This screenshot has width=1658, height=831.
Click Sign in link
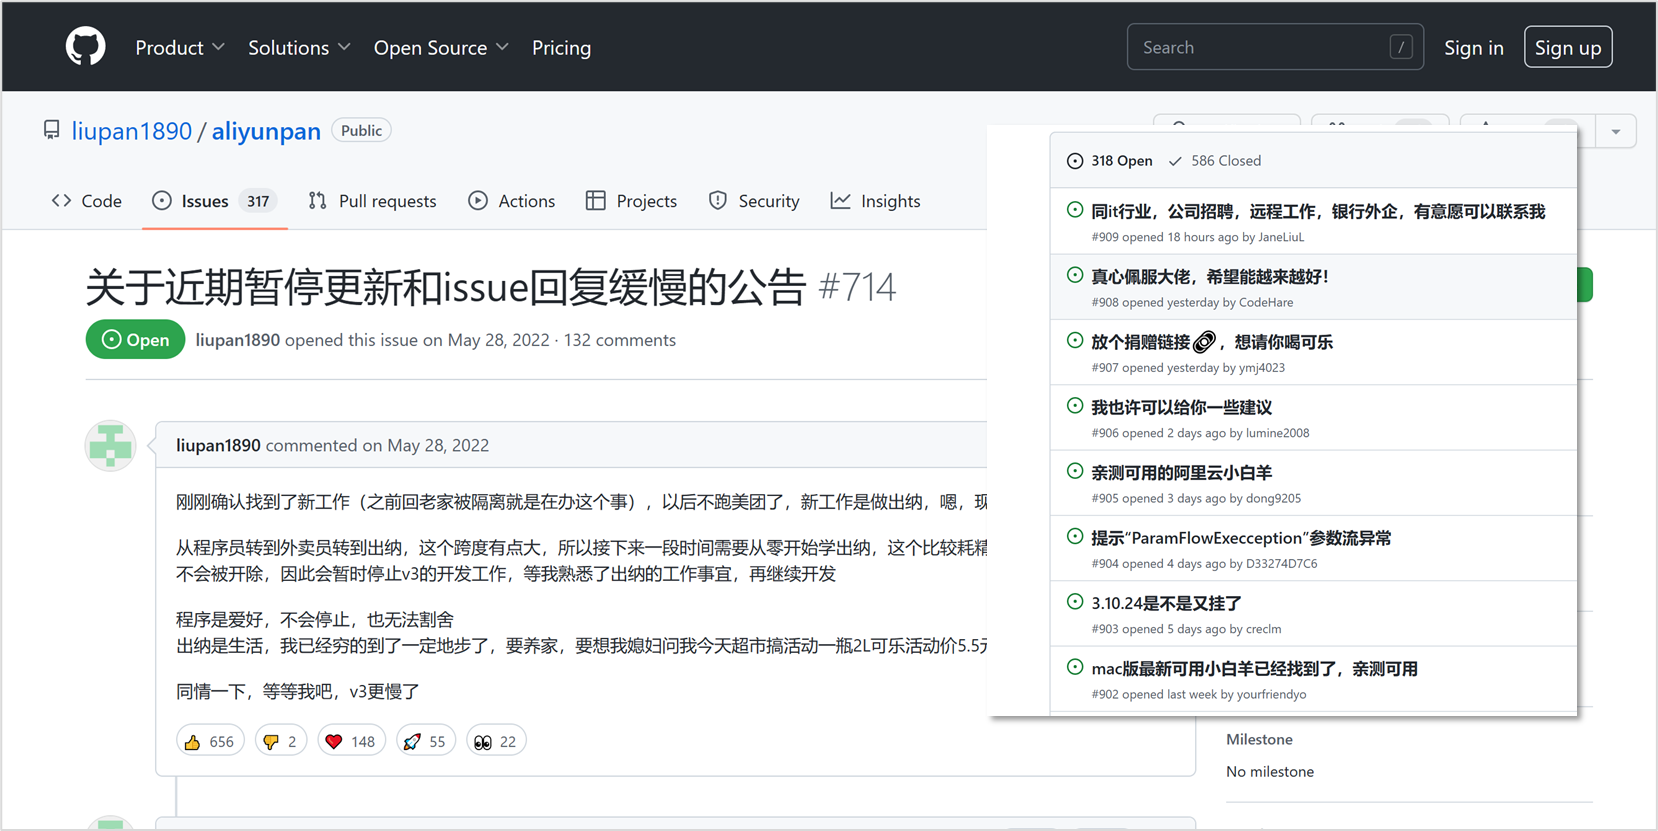(x=1473, y=47)
